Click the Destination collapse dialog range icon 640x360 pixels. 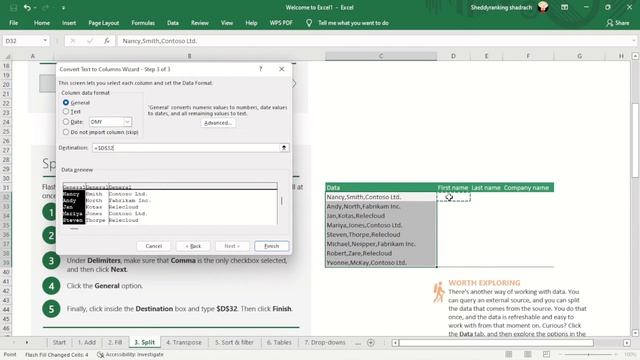284,148
